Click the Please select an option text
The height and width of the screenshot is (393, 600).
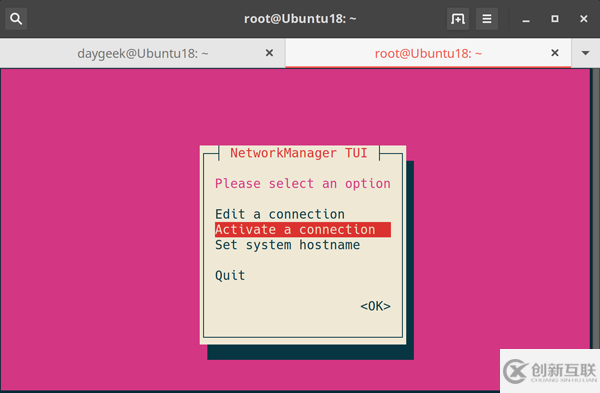pyautogui.click(x=303, y=184)
